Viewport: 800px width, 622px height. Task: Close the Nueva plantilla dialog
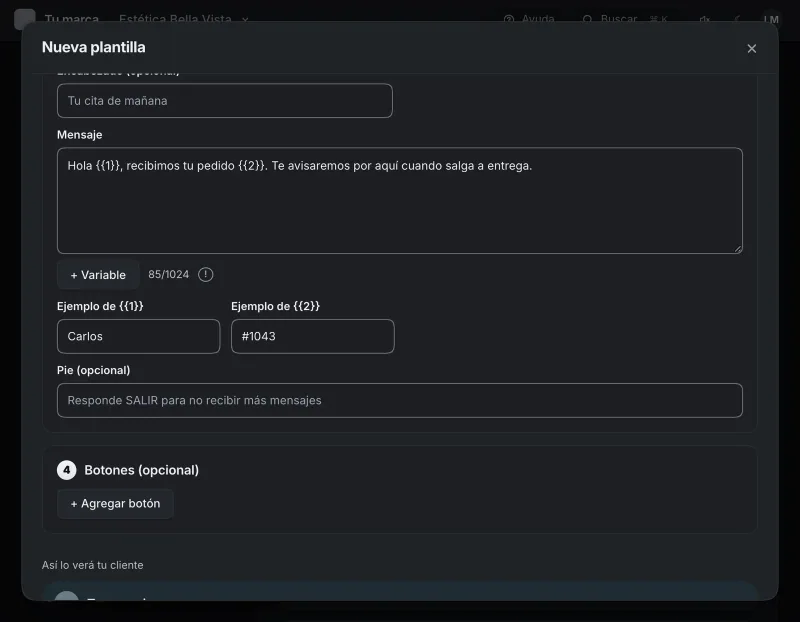tap(751, 48)
